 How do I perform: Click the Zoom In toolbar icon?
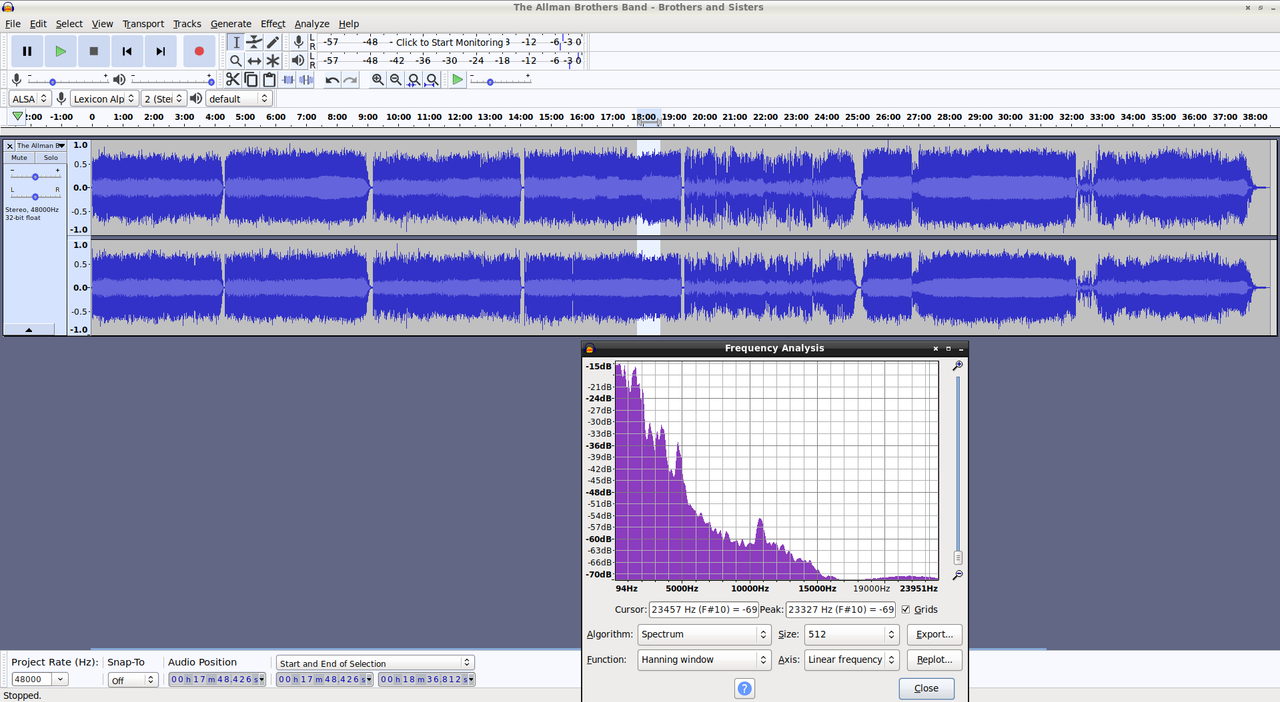378,80
